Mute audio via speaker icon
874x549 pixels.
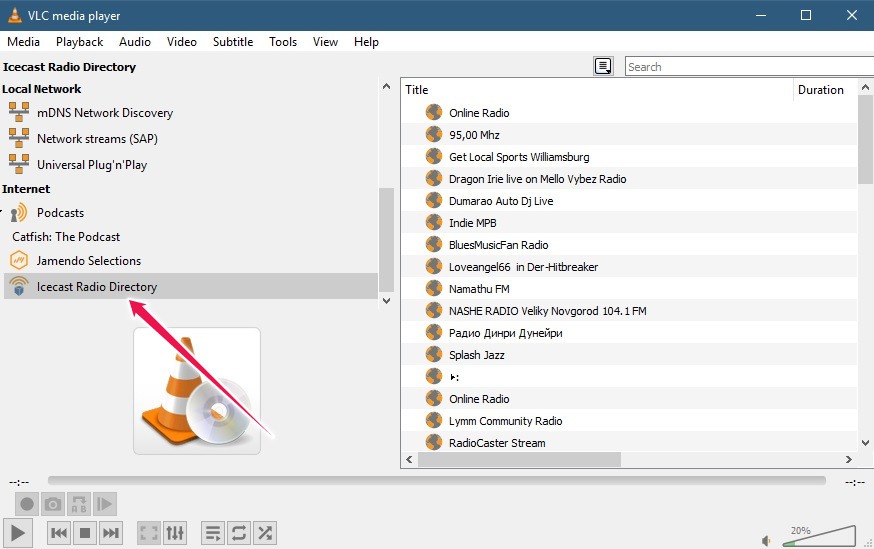coord(767,541)
